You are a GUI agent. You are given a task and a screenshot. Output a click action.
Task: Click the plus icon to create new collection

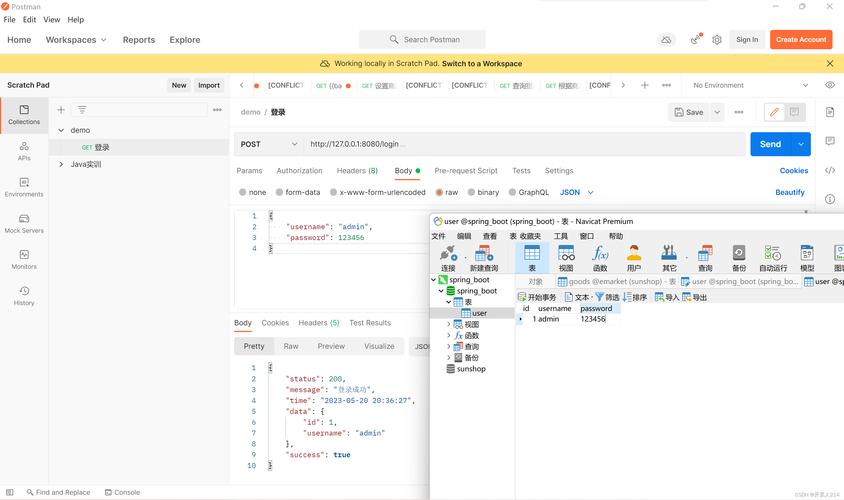(61, 110)
